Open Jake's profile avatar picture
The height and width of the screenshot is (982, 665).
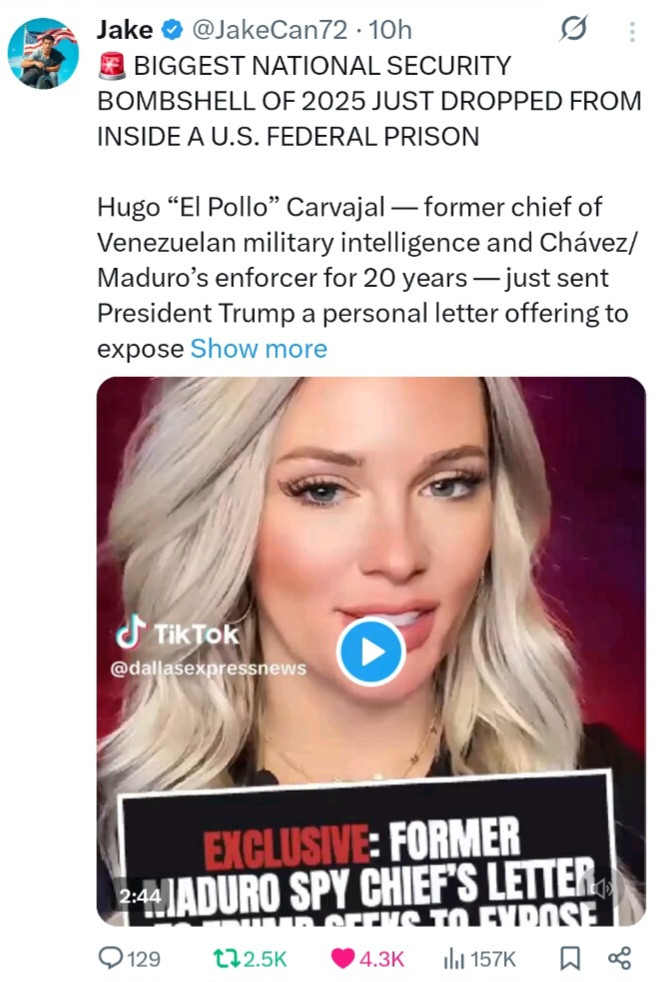pyautogui.click(x=43, y=53)
